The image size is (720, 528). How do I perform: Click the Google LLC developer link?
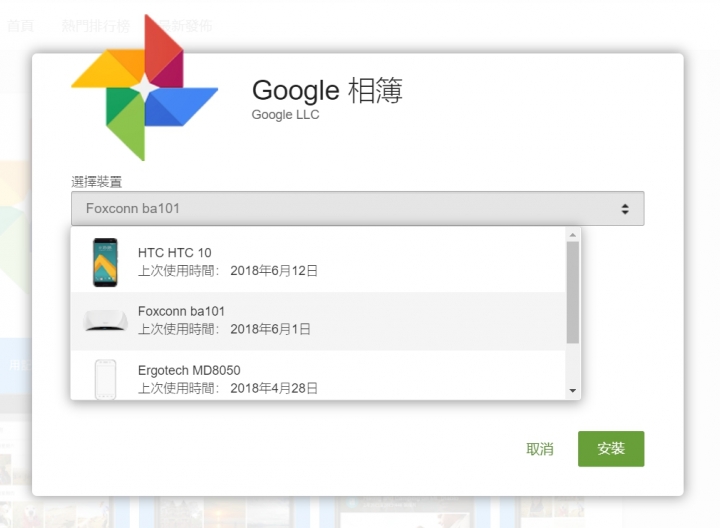click(285, 115)
